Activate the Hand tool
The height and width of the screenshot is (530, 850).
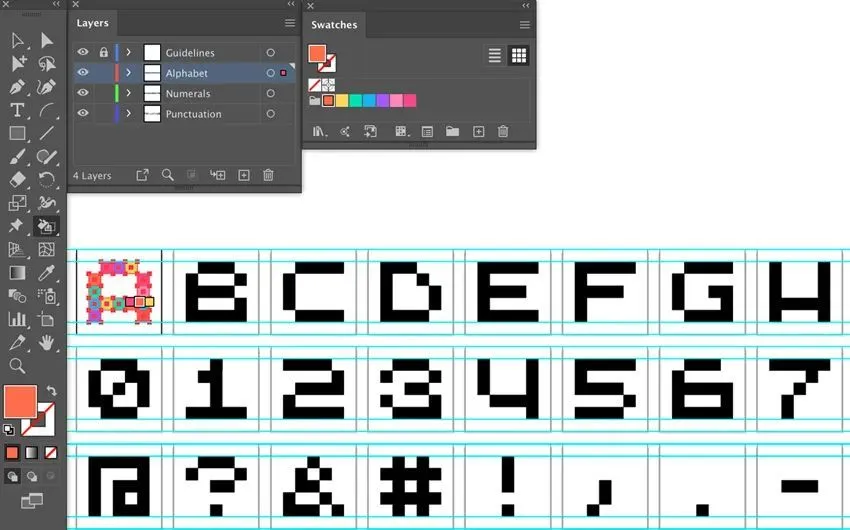click(x=47, y=342)
